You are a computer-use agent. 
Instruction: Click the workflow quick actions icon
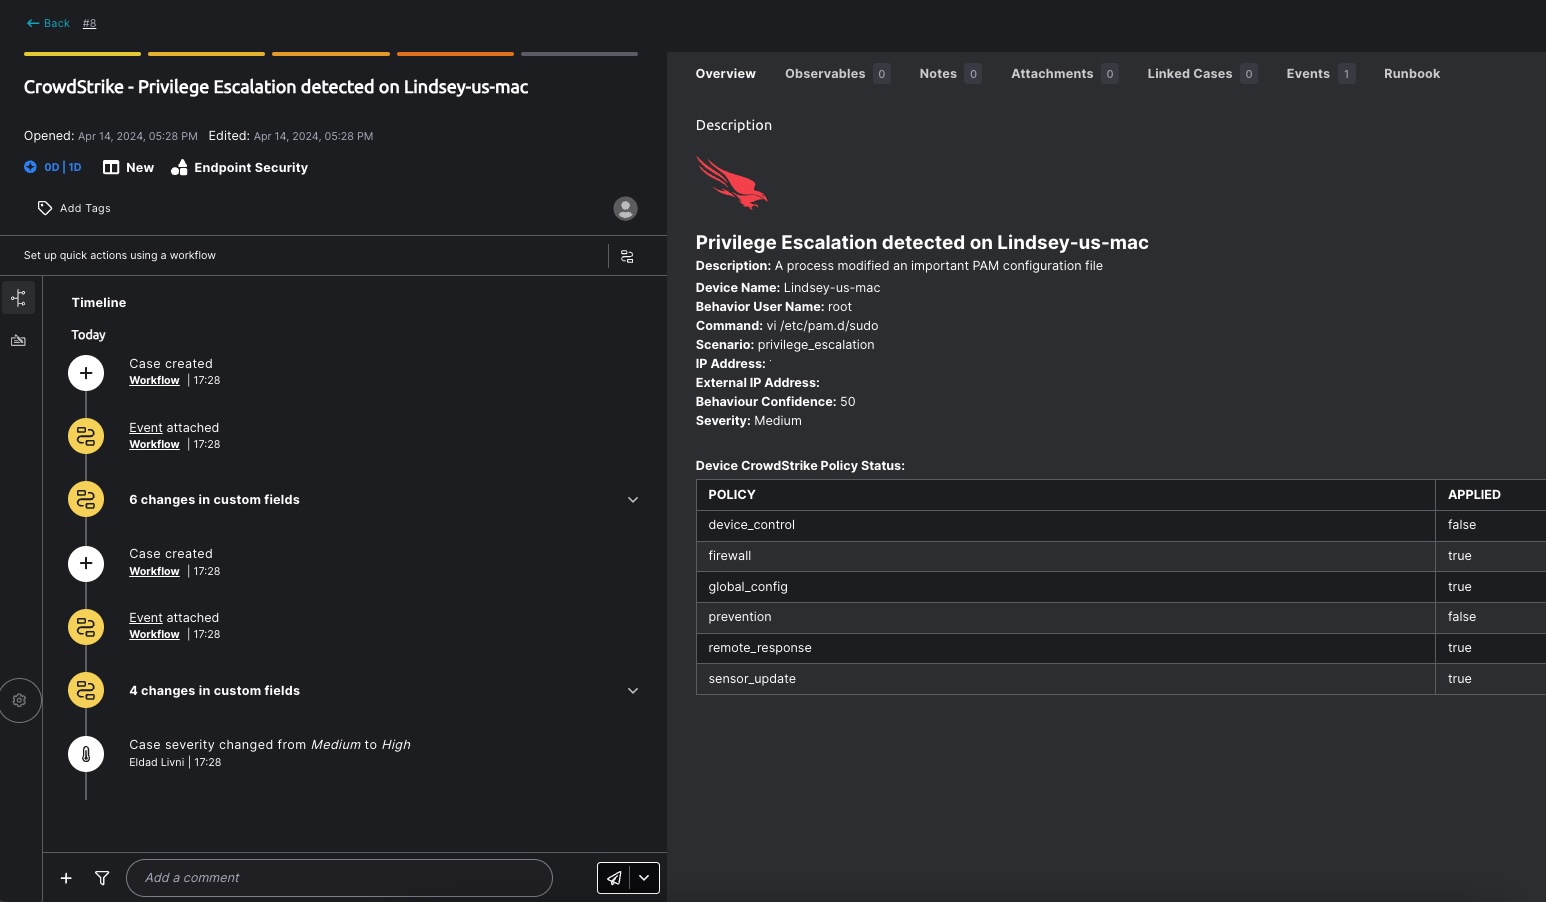pyautogui.click(x=627, y=256)
